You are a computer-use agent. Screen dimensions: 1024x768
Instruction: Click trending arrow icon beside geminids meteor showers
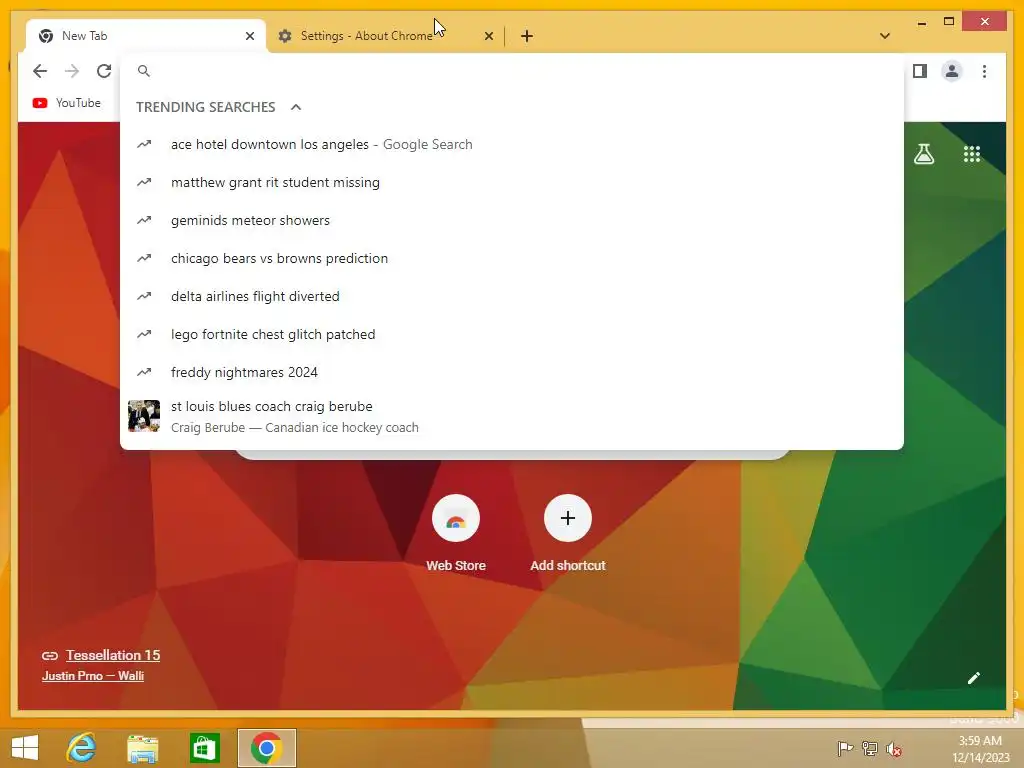[144, 220]
